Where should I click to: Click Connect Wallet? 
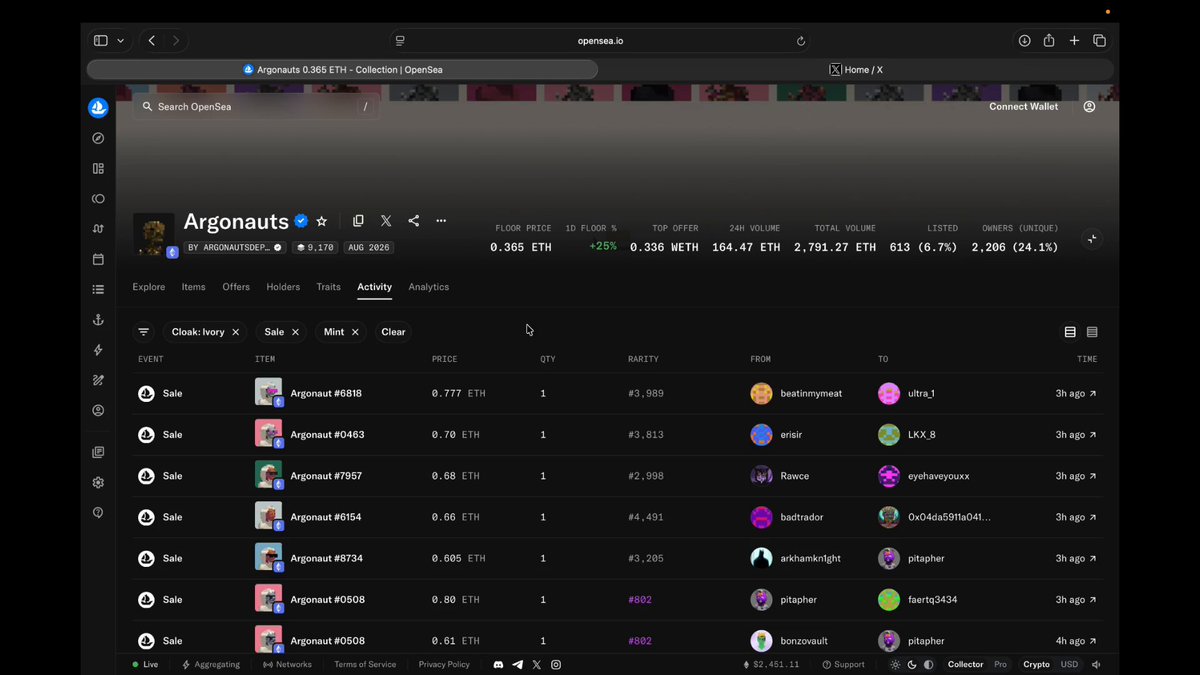pos(1023,107)
